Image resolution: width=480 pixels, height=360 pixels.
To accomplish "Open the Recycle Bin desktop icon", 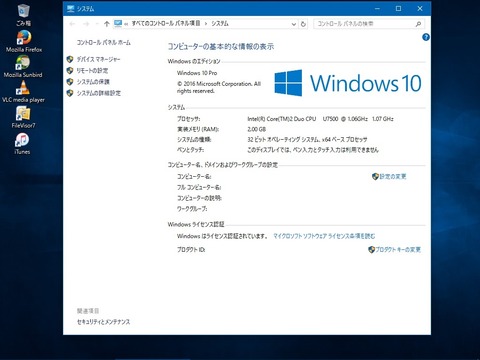I will pos(23,14).
